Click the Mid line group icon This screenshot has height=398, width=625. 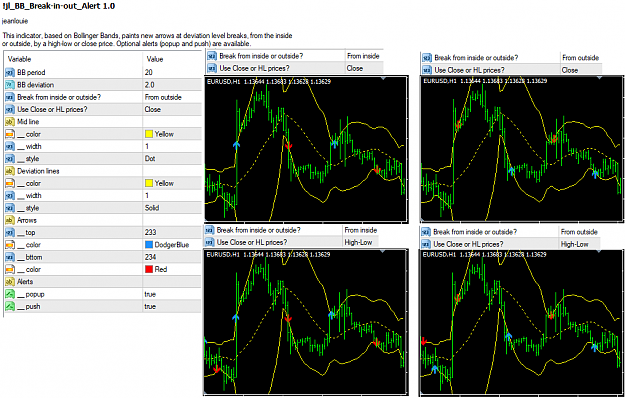pos(10,122)
